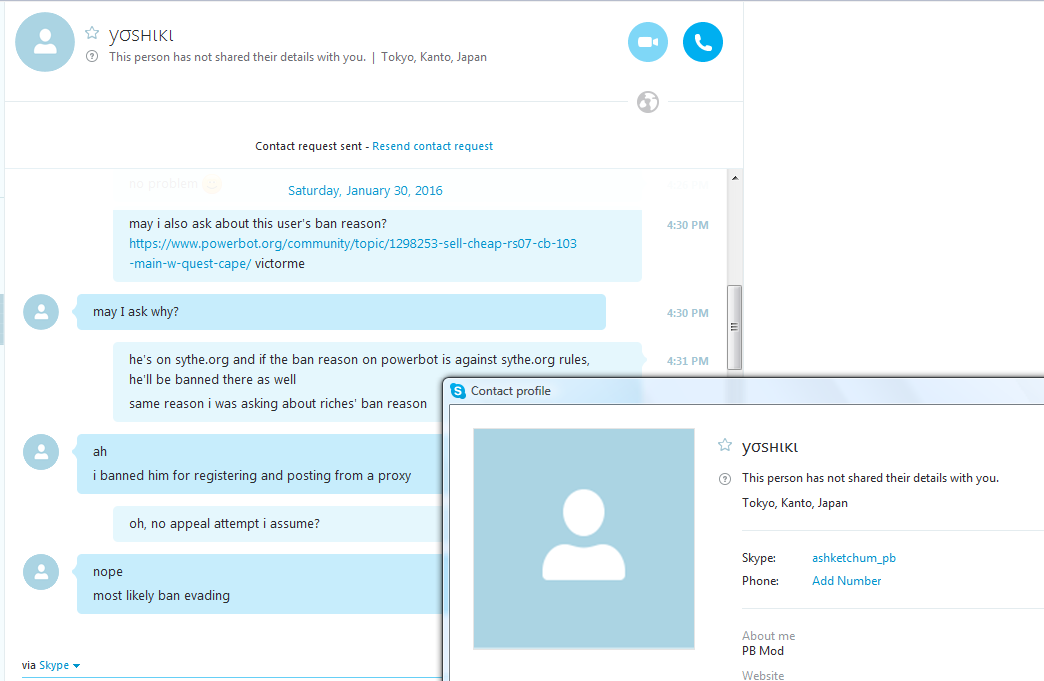Click the "oh, no appeal attempt i assume?" message
The height and width of the screenshot is (681, 1044).
pos(224,523)
